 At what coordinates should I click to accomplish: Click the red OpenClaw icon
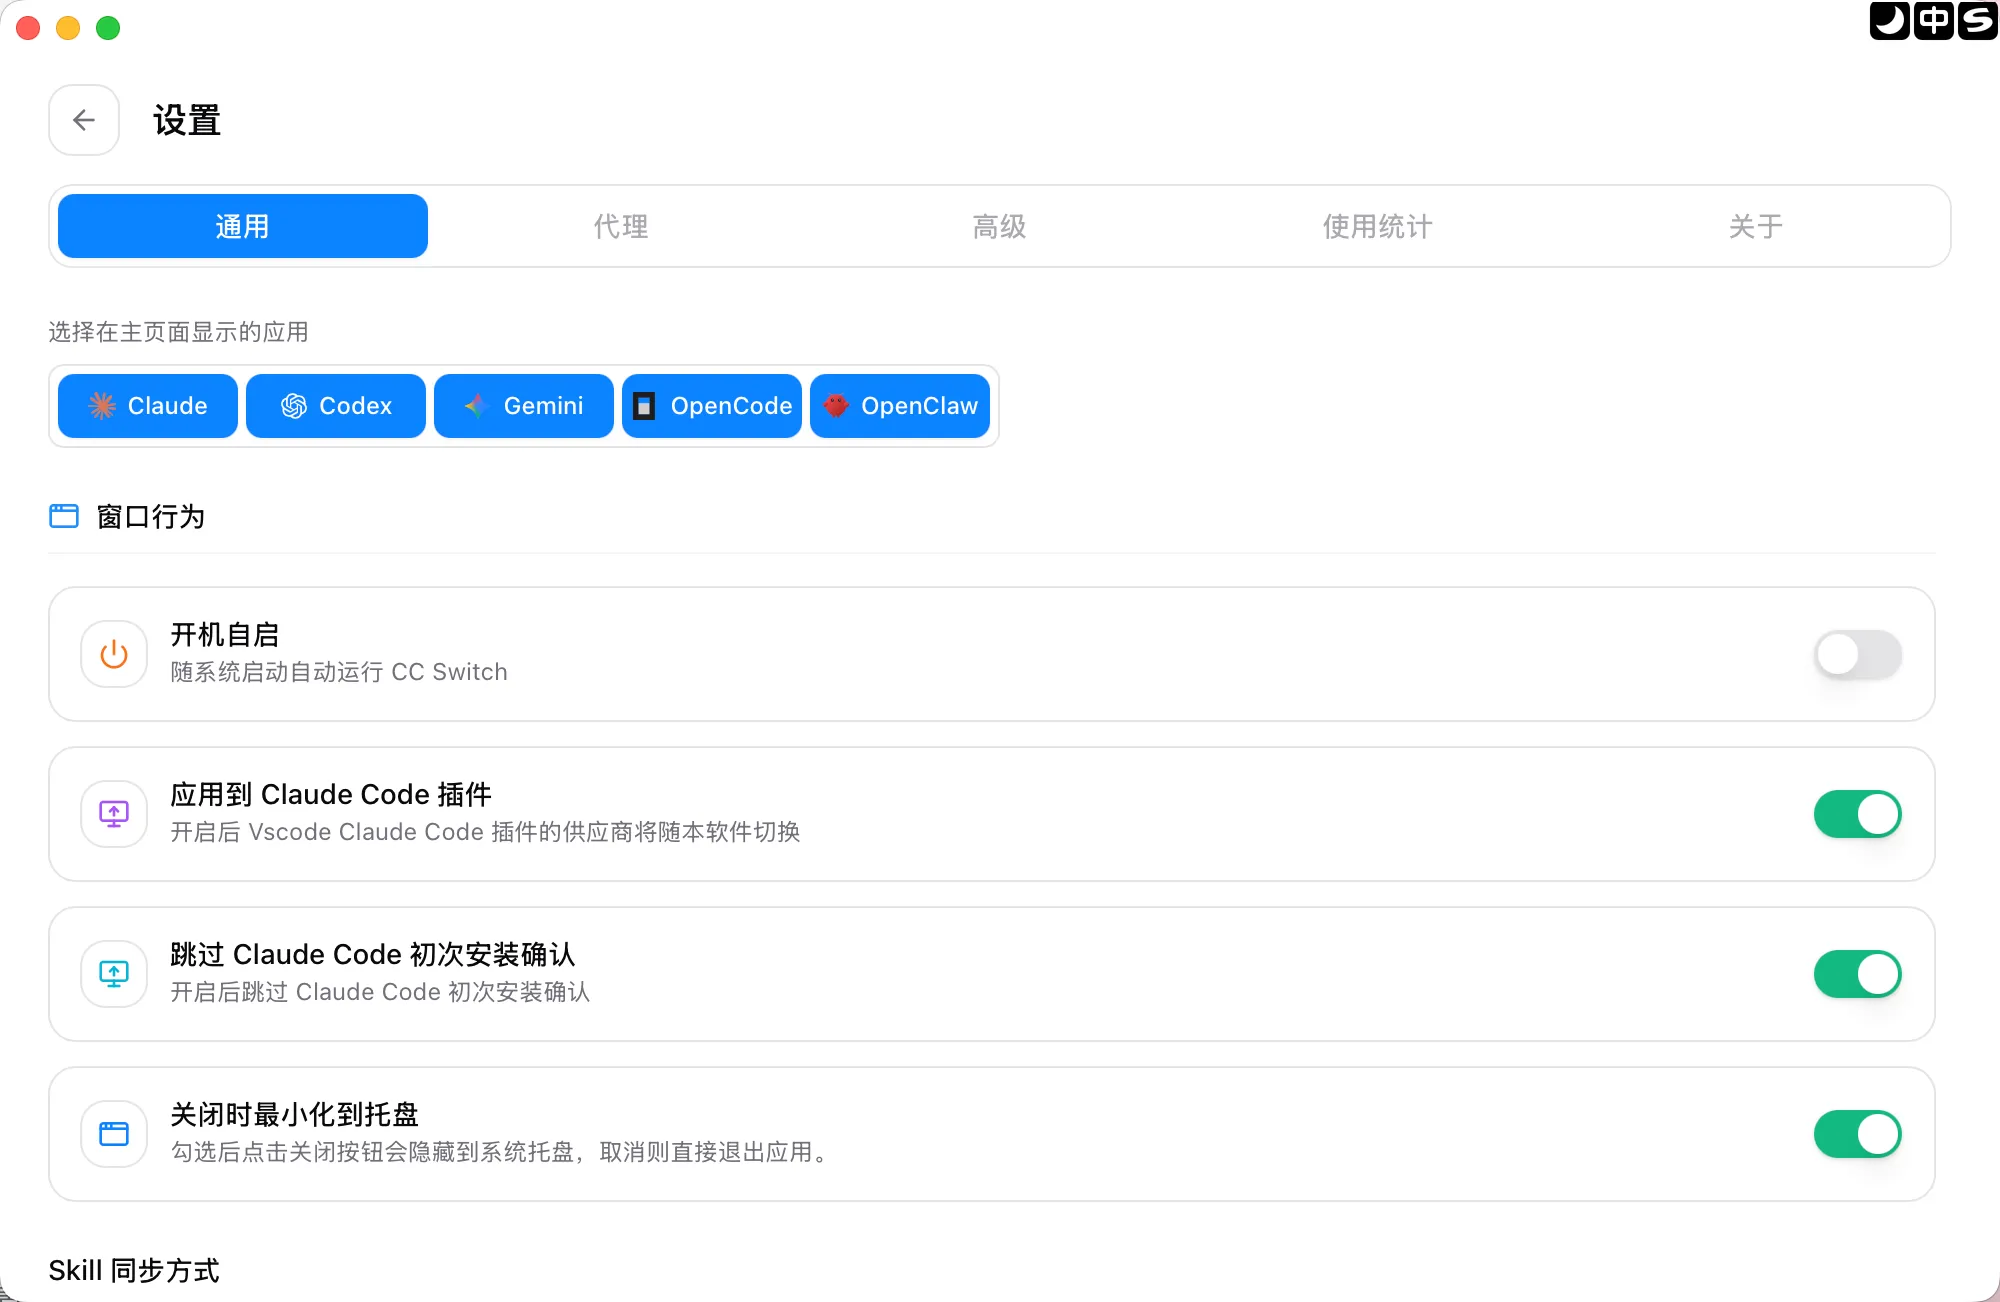point(836,405)
